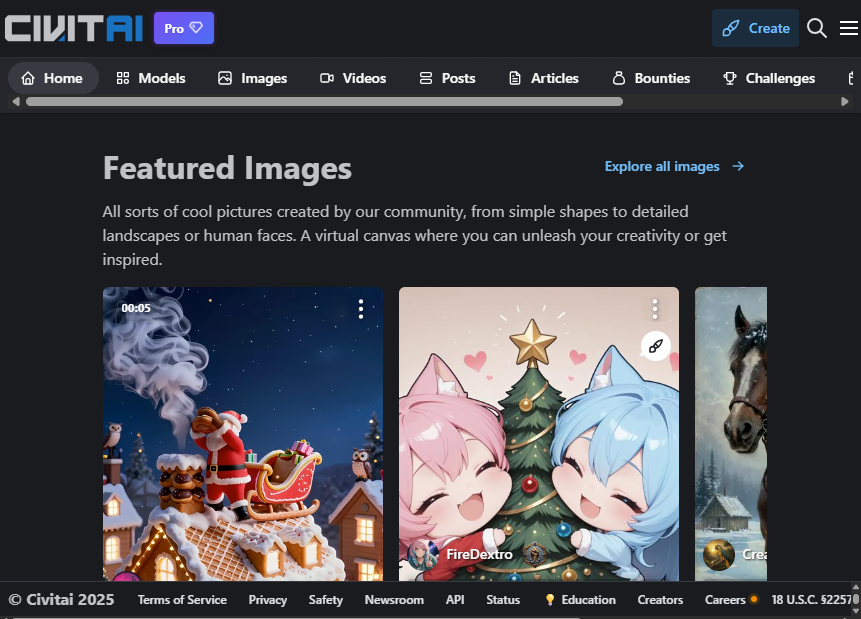Screen dimensions: 861x619
Task: Click the Pro membership badge
Action: (184, 28)
